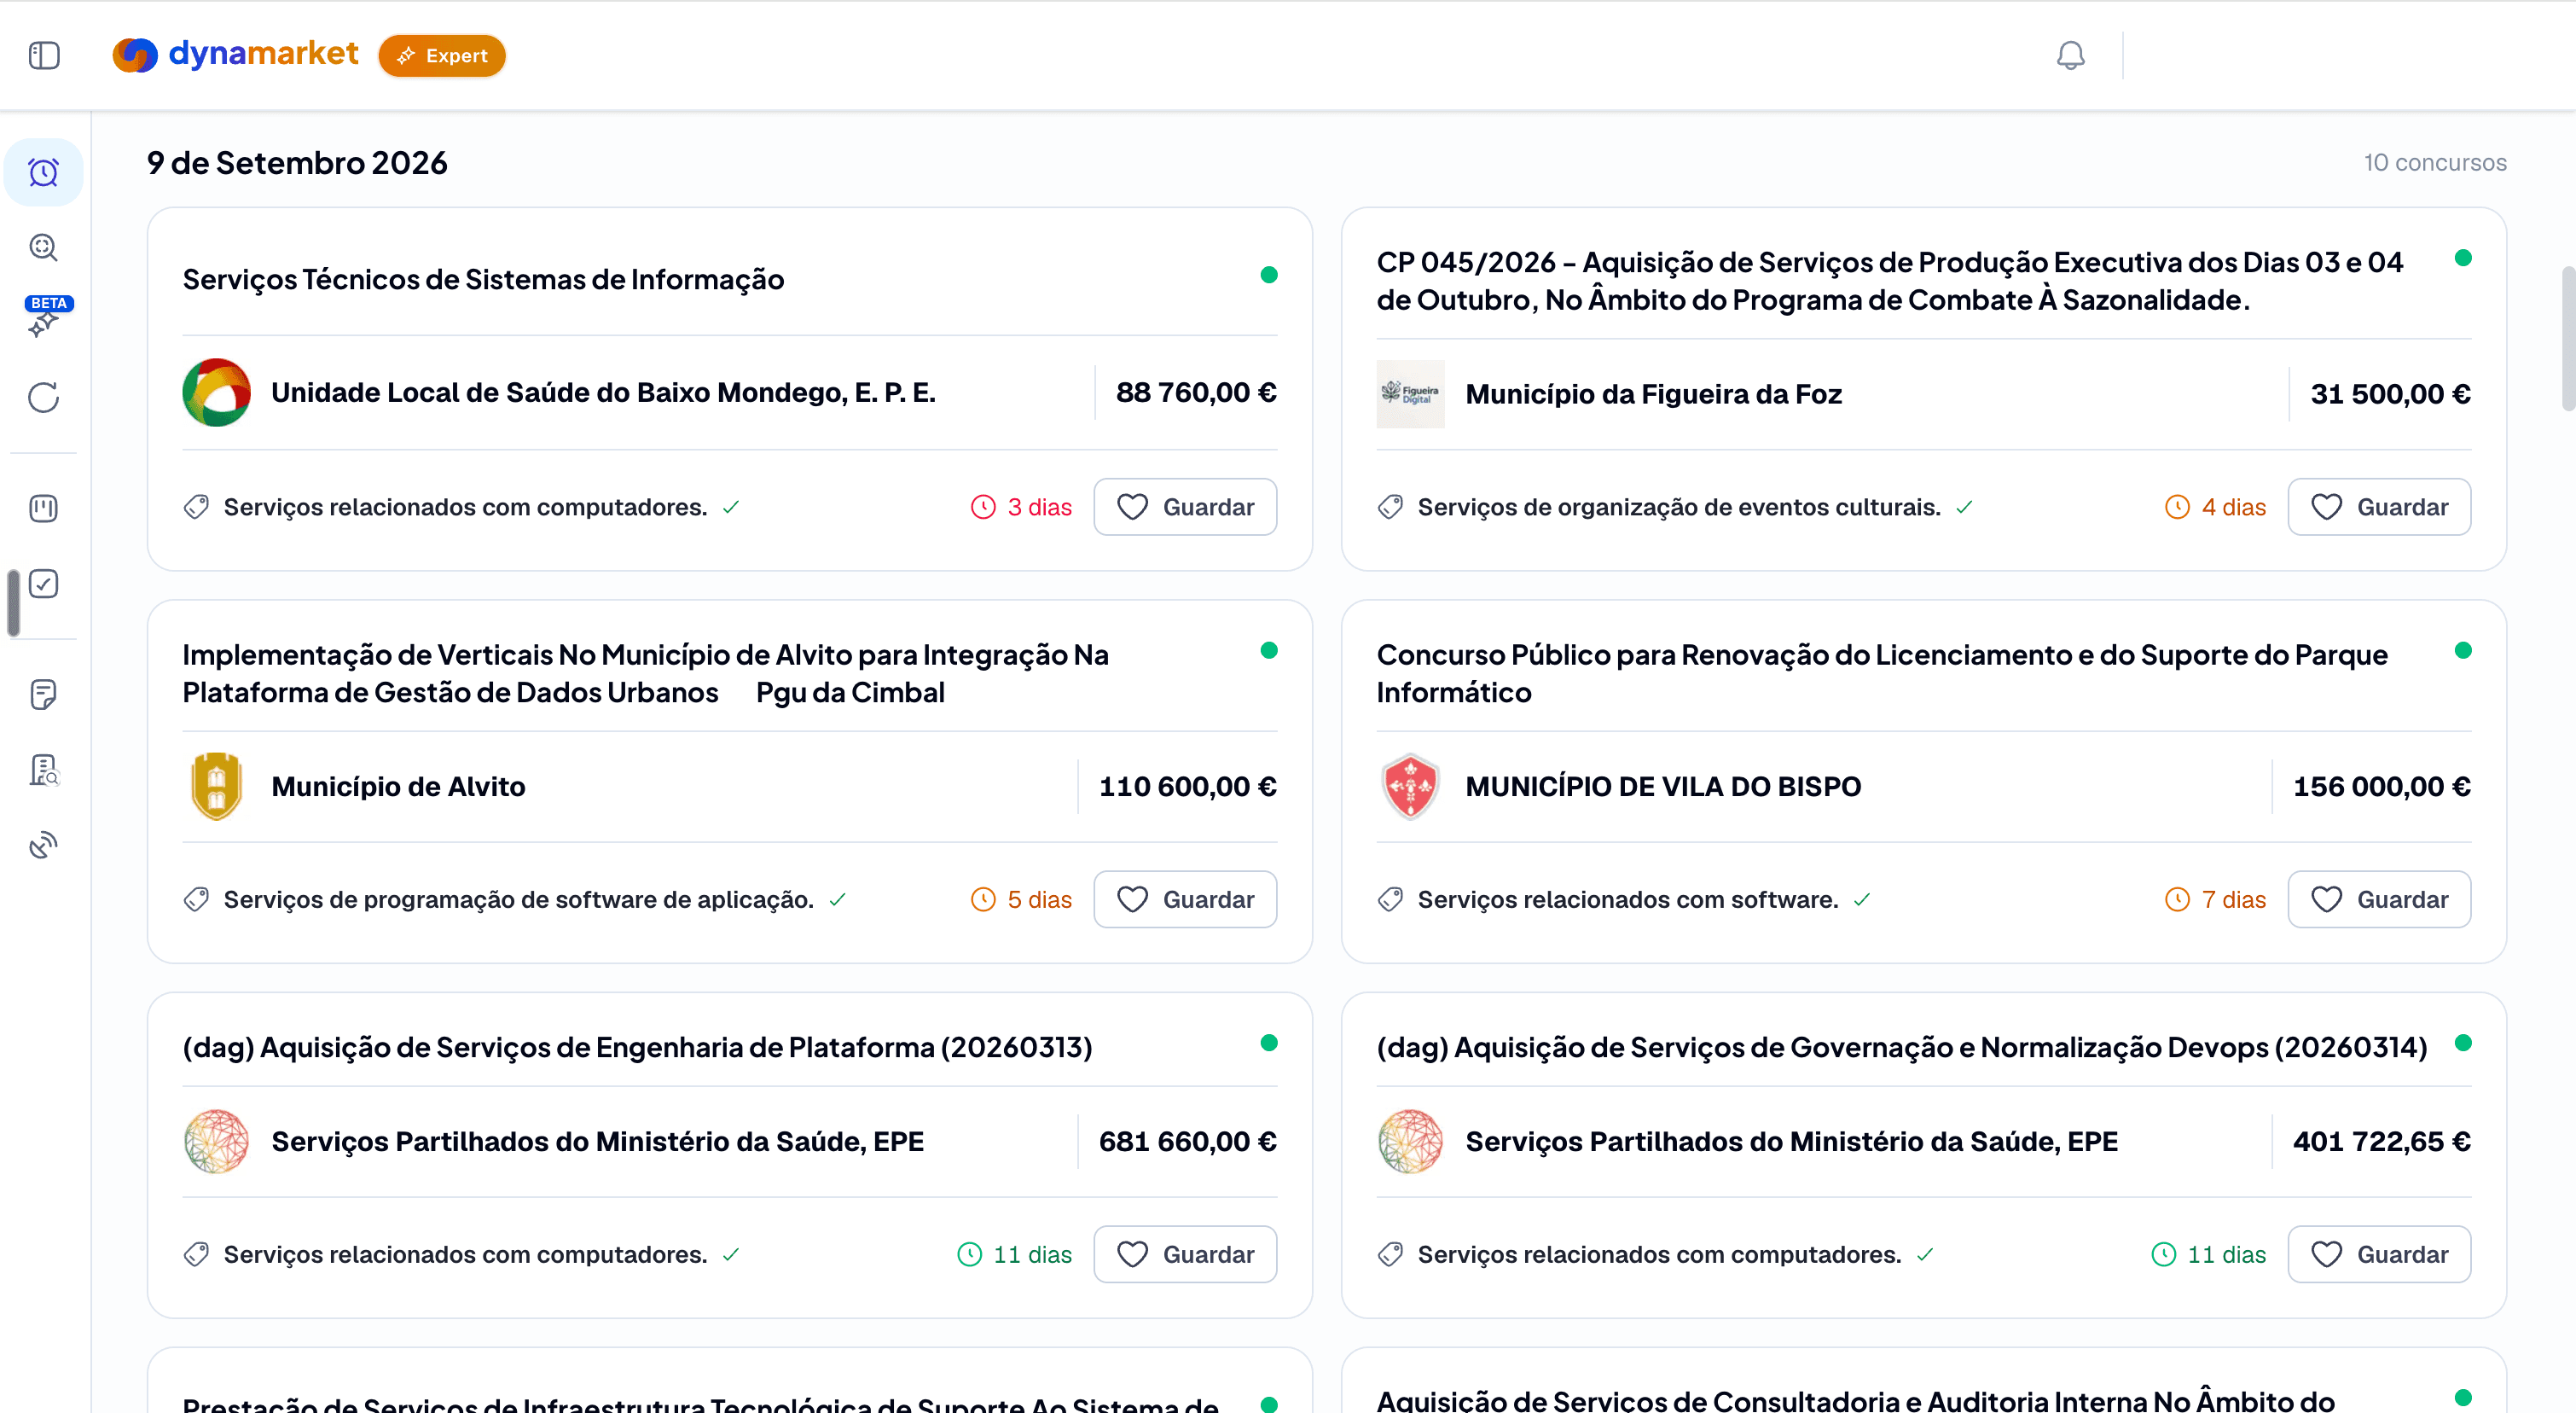Click the '88 760,00 €' amount
Image resolution: width=2576 pixels, height=1413 pixels.
tap(1196, 392)
